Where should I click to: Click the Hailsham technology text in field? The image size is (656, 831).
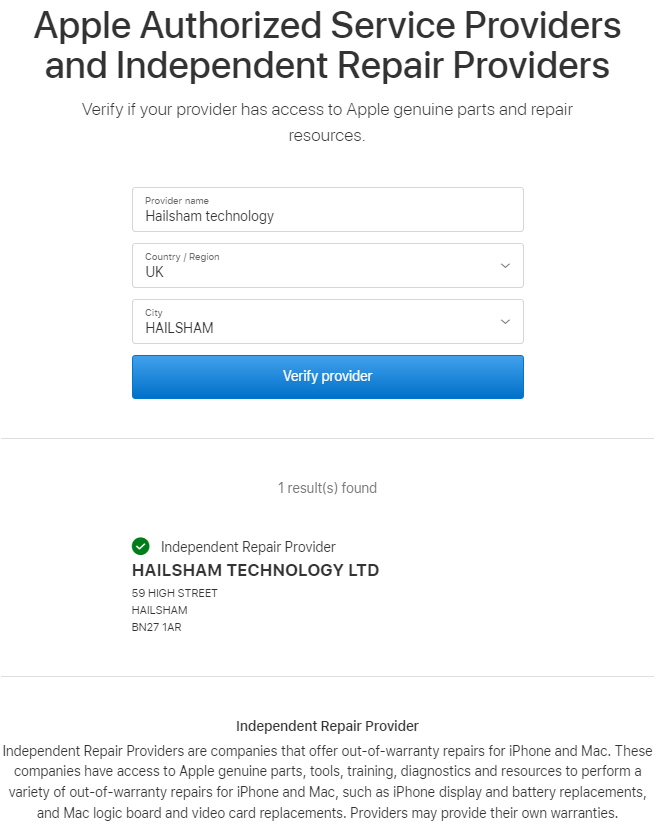(x=210, y=216)
